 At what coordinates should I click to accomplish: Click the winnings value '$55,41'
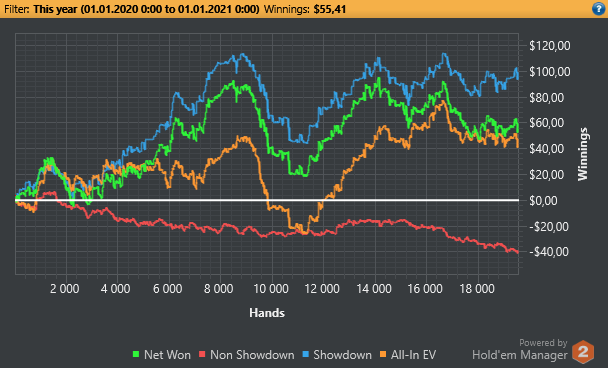pyautogui.click(x=330, y=9)
